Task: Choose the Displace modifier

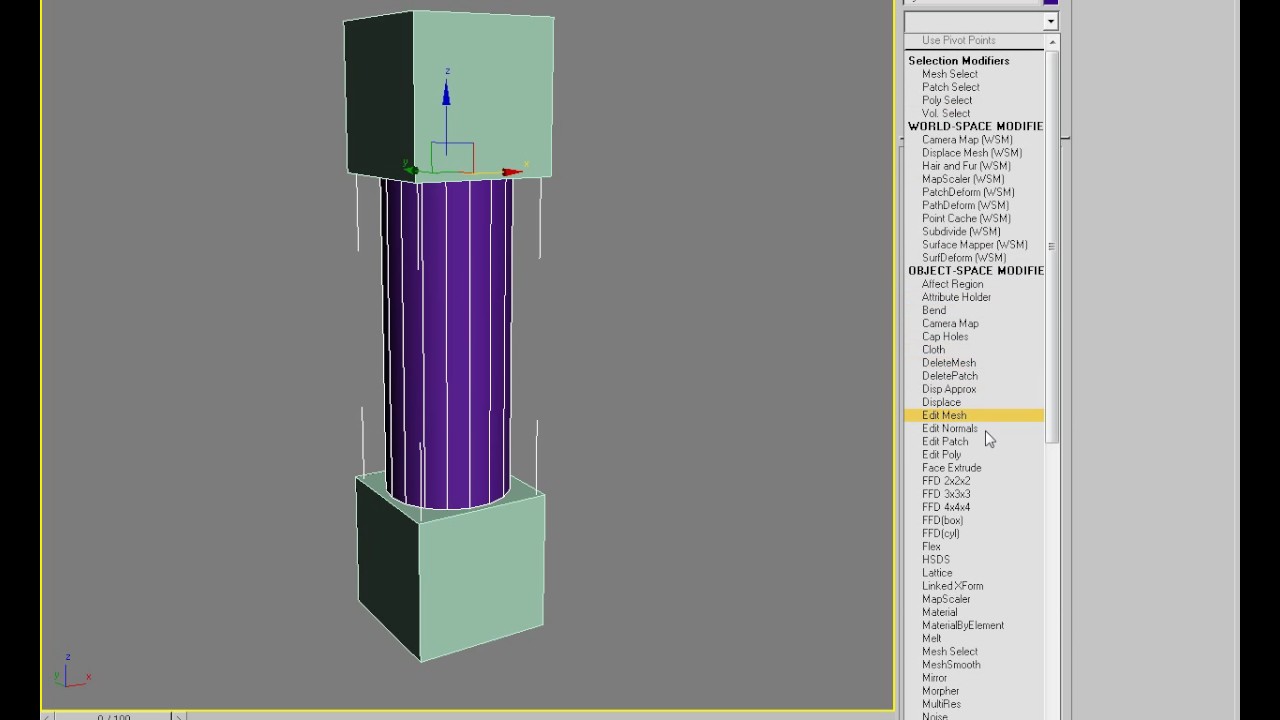Action: pos(941,402)
